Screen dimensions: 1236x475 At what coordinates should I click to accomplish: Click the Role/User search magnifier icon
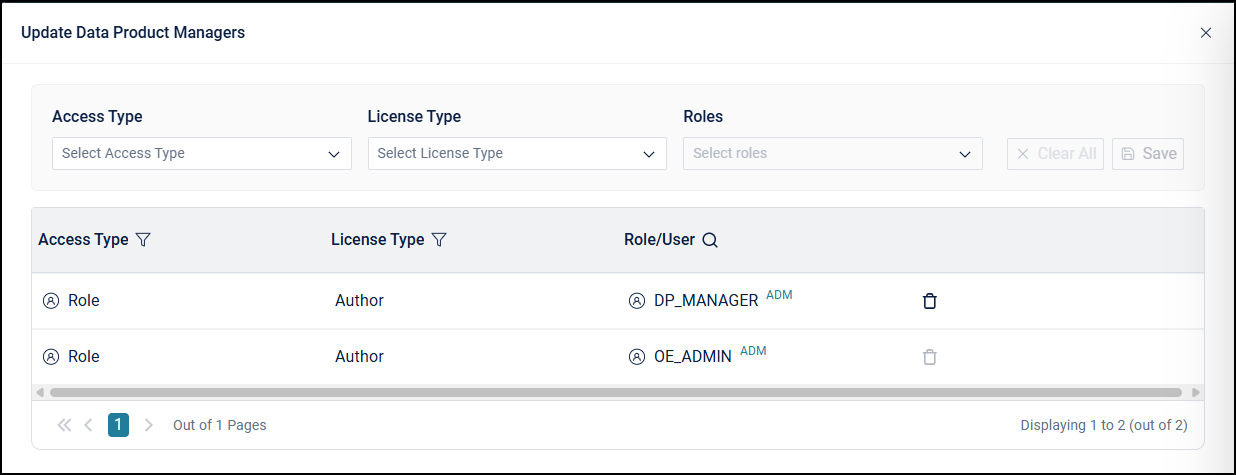click(x=710, y=240)
